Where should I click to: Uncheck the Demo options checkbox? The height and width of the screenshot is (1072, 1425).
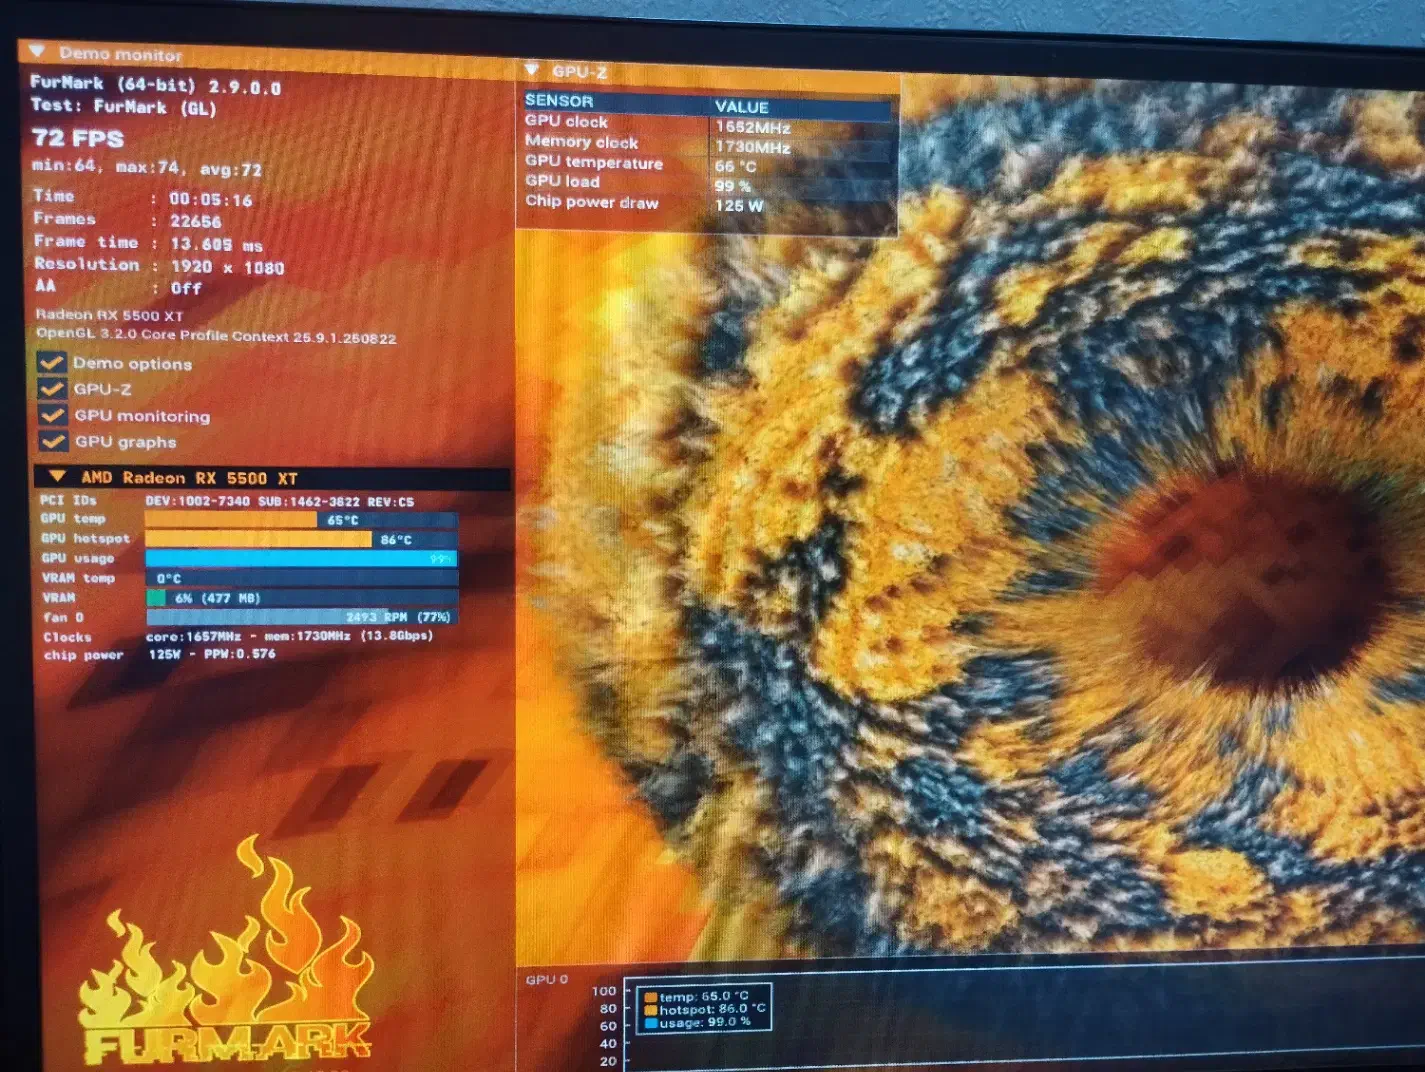point(52,362)
